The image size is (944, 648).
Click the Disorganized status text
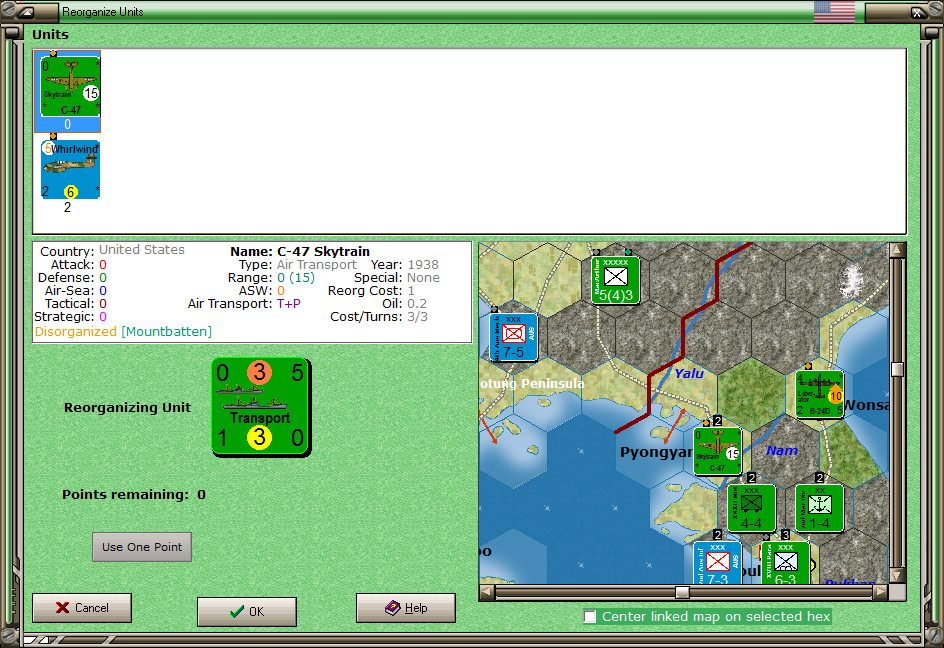pyautogui.click(x=76, y=332)
